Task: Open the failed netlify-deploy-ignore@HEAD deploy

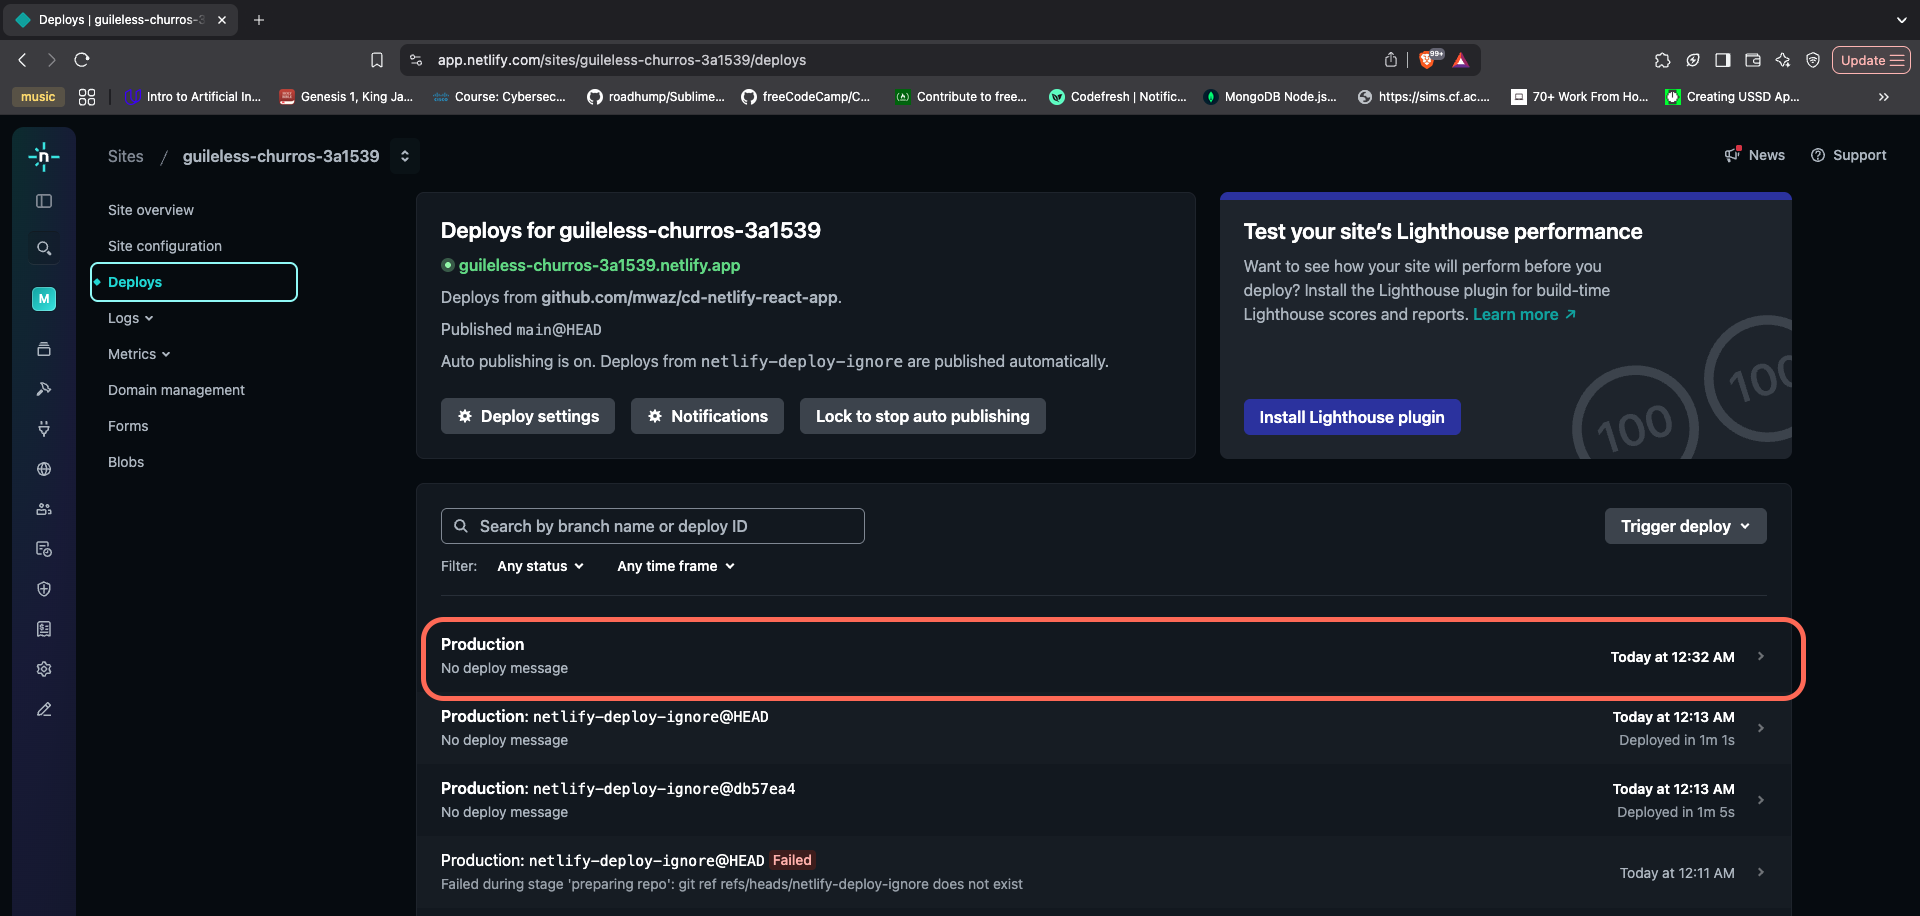Action: tap(1103, 872)
